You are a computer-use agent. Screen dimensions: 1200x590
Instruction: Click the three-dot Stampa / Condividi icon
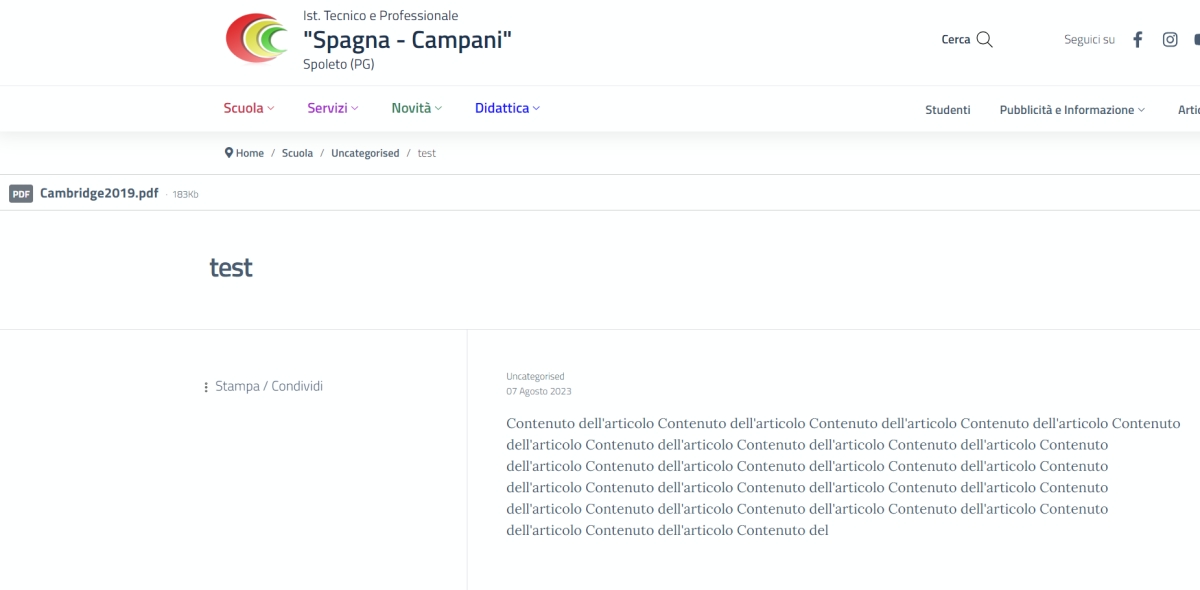(206, 387)
